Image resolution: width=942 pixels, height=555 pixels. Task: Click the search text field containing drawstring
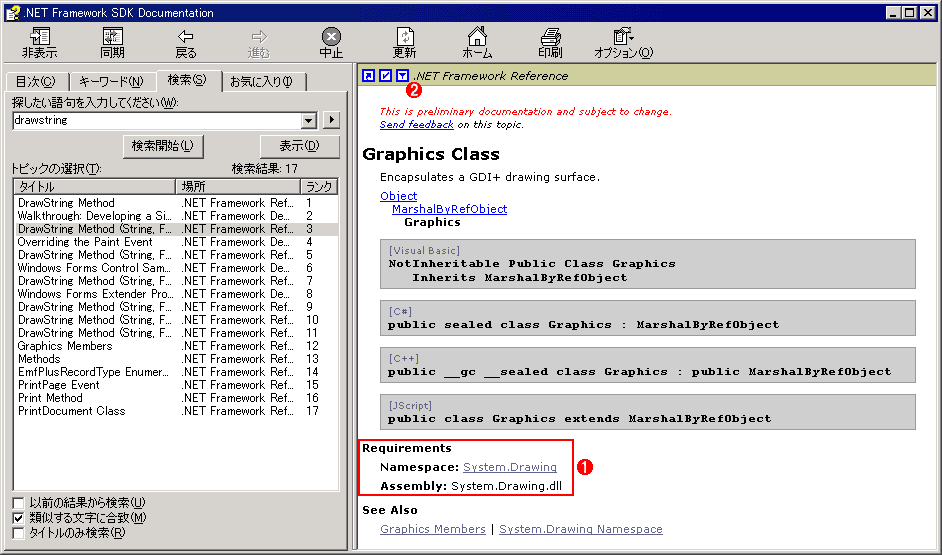157,120
